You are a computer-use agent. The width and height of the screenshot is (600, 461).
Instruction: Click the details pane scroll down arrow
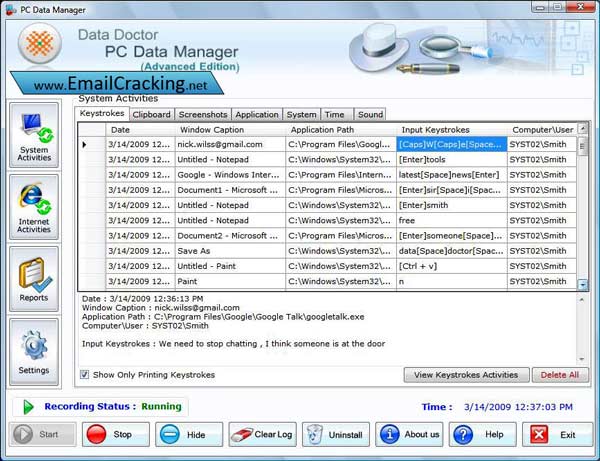tap(582, 359)
